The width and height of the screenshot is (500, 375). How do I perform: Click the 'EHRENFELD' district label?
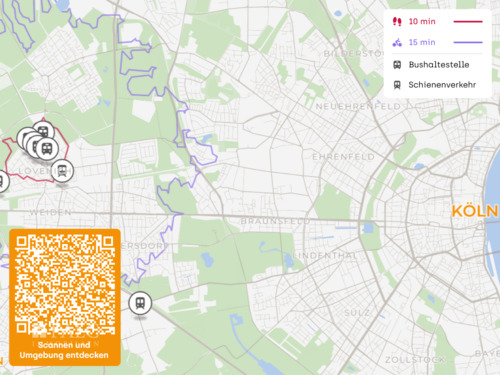point(343,157)
